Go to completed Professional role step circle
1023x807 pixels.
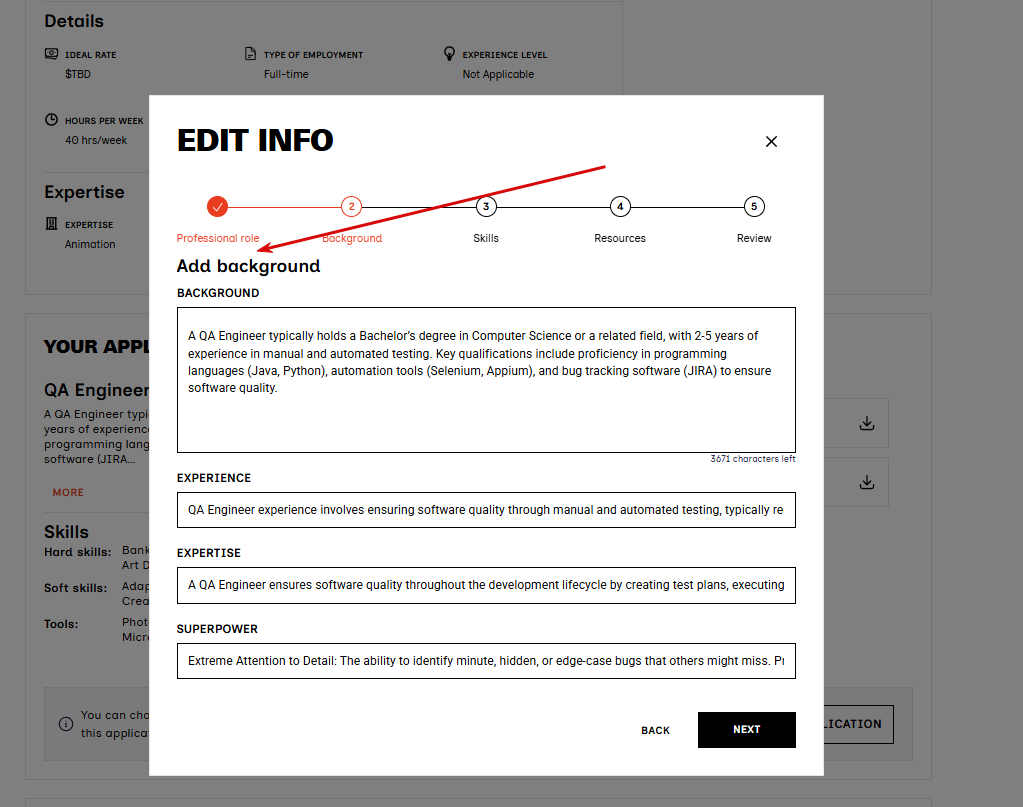[x=217, y=207]
